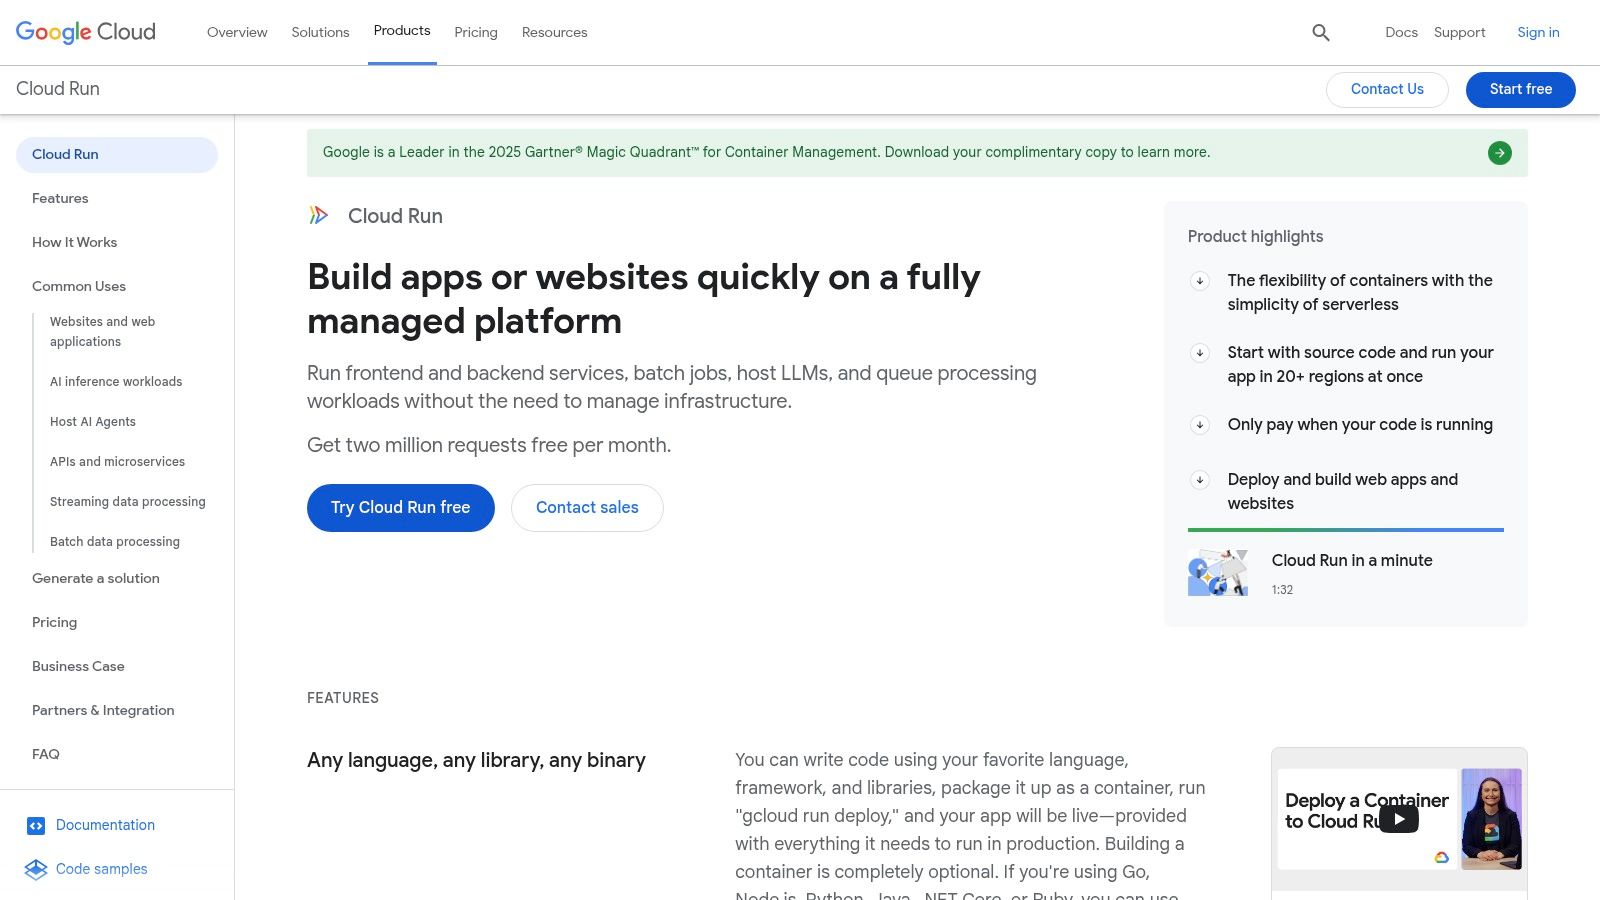Viewport: 1600px width, 900px height.
Task: Click the Try Cloud Run free button
Action: pyautogui.click(x=400, y=508)
